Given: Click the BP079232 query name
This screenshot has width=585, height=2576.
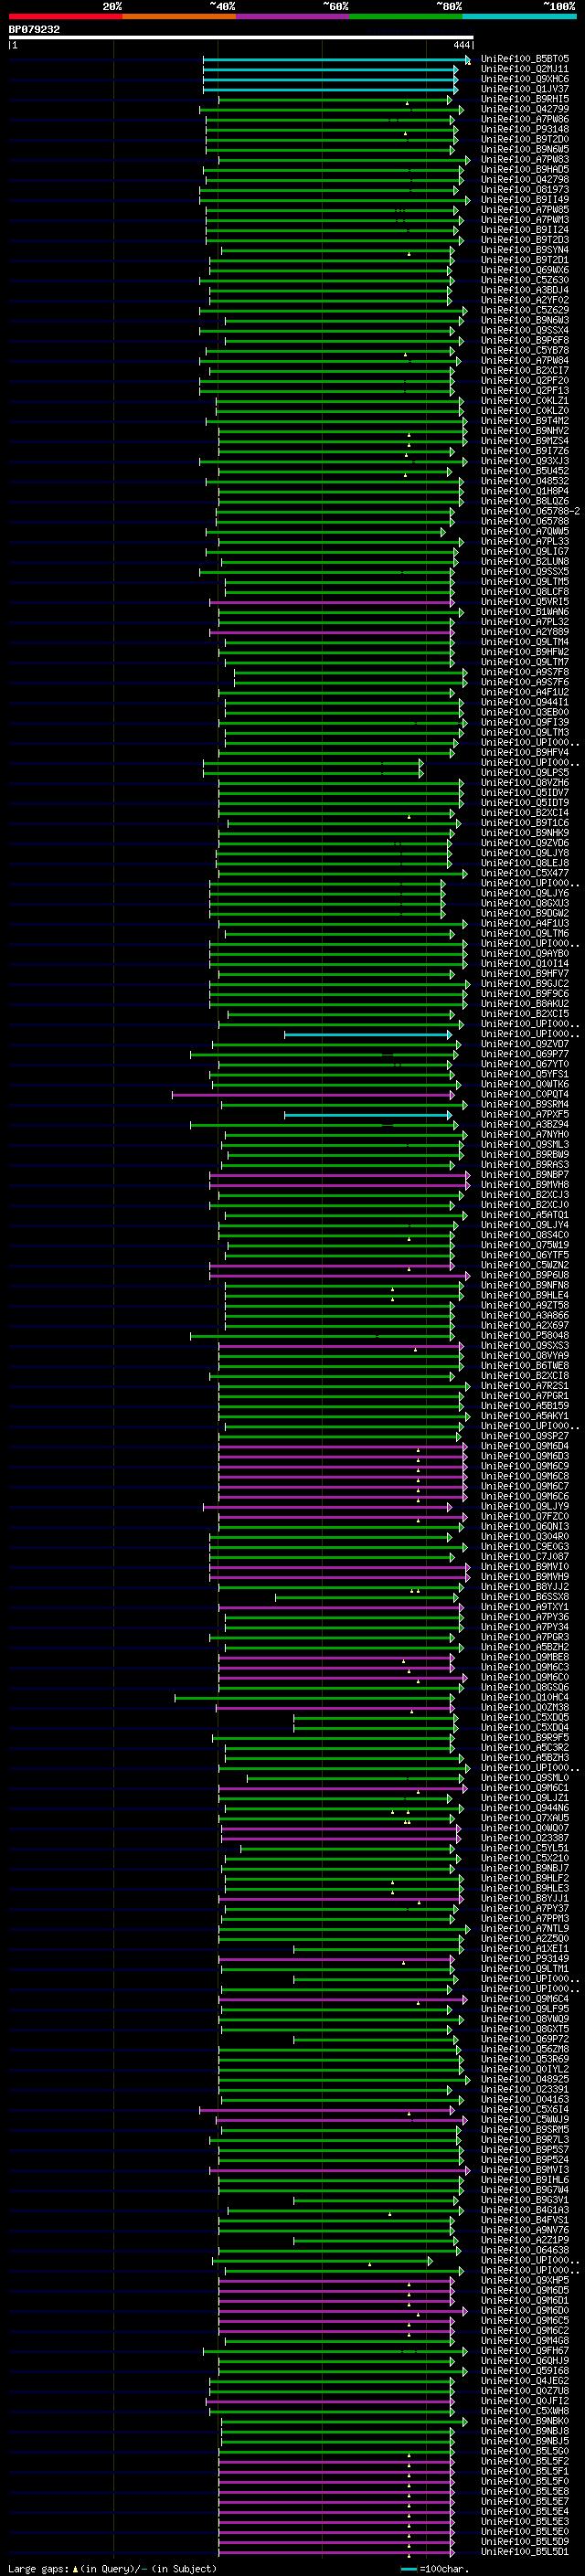Looking at the screenshot, I should point(34,30).
